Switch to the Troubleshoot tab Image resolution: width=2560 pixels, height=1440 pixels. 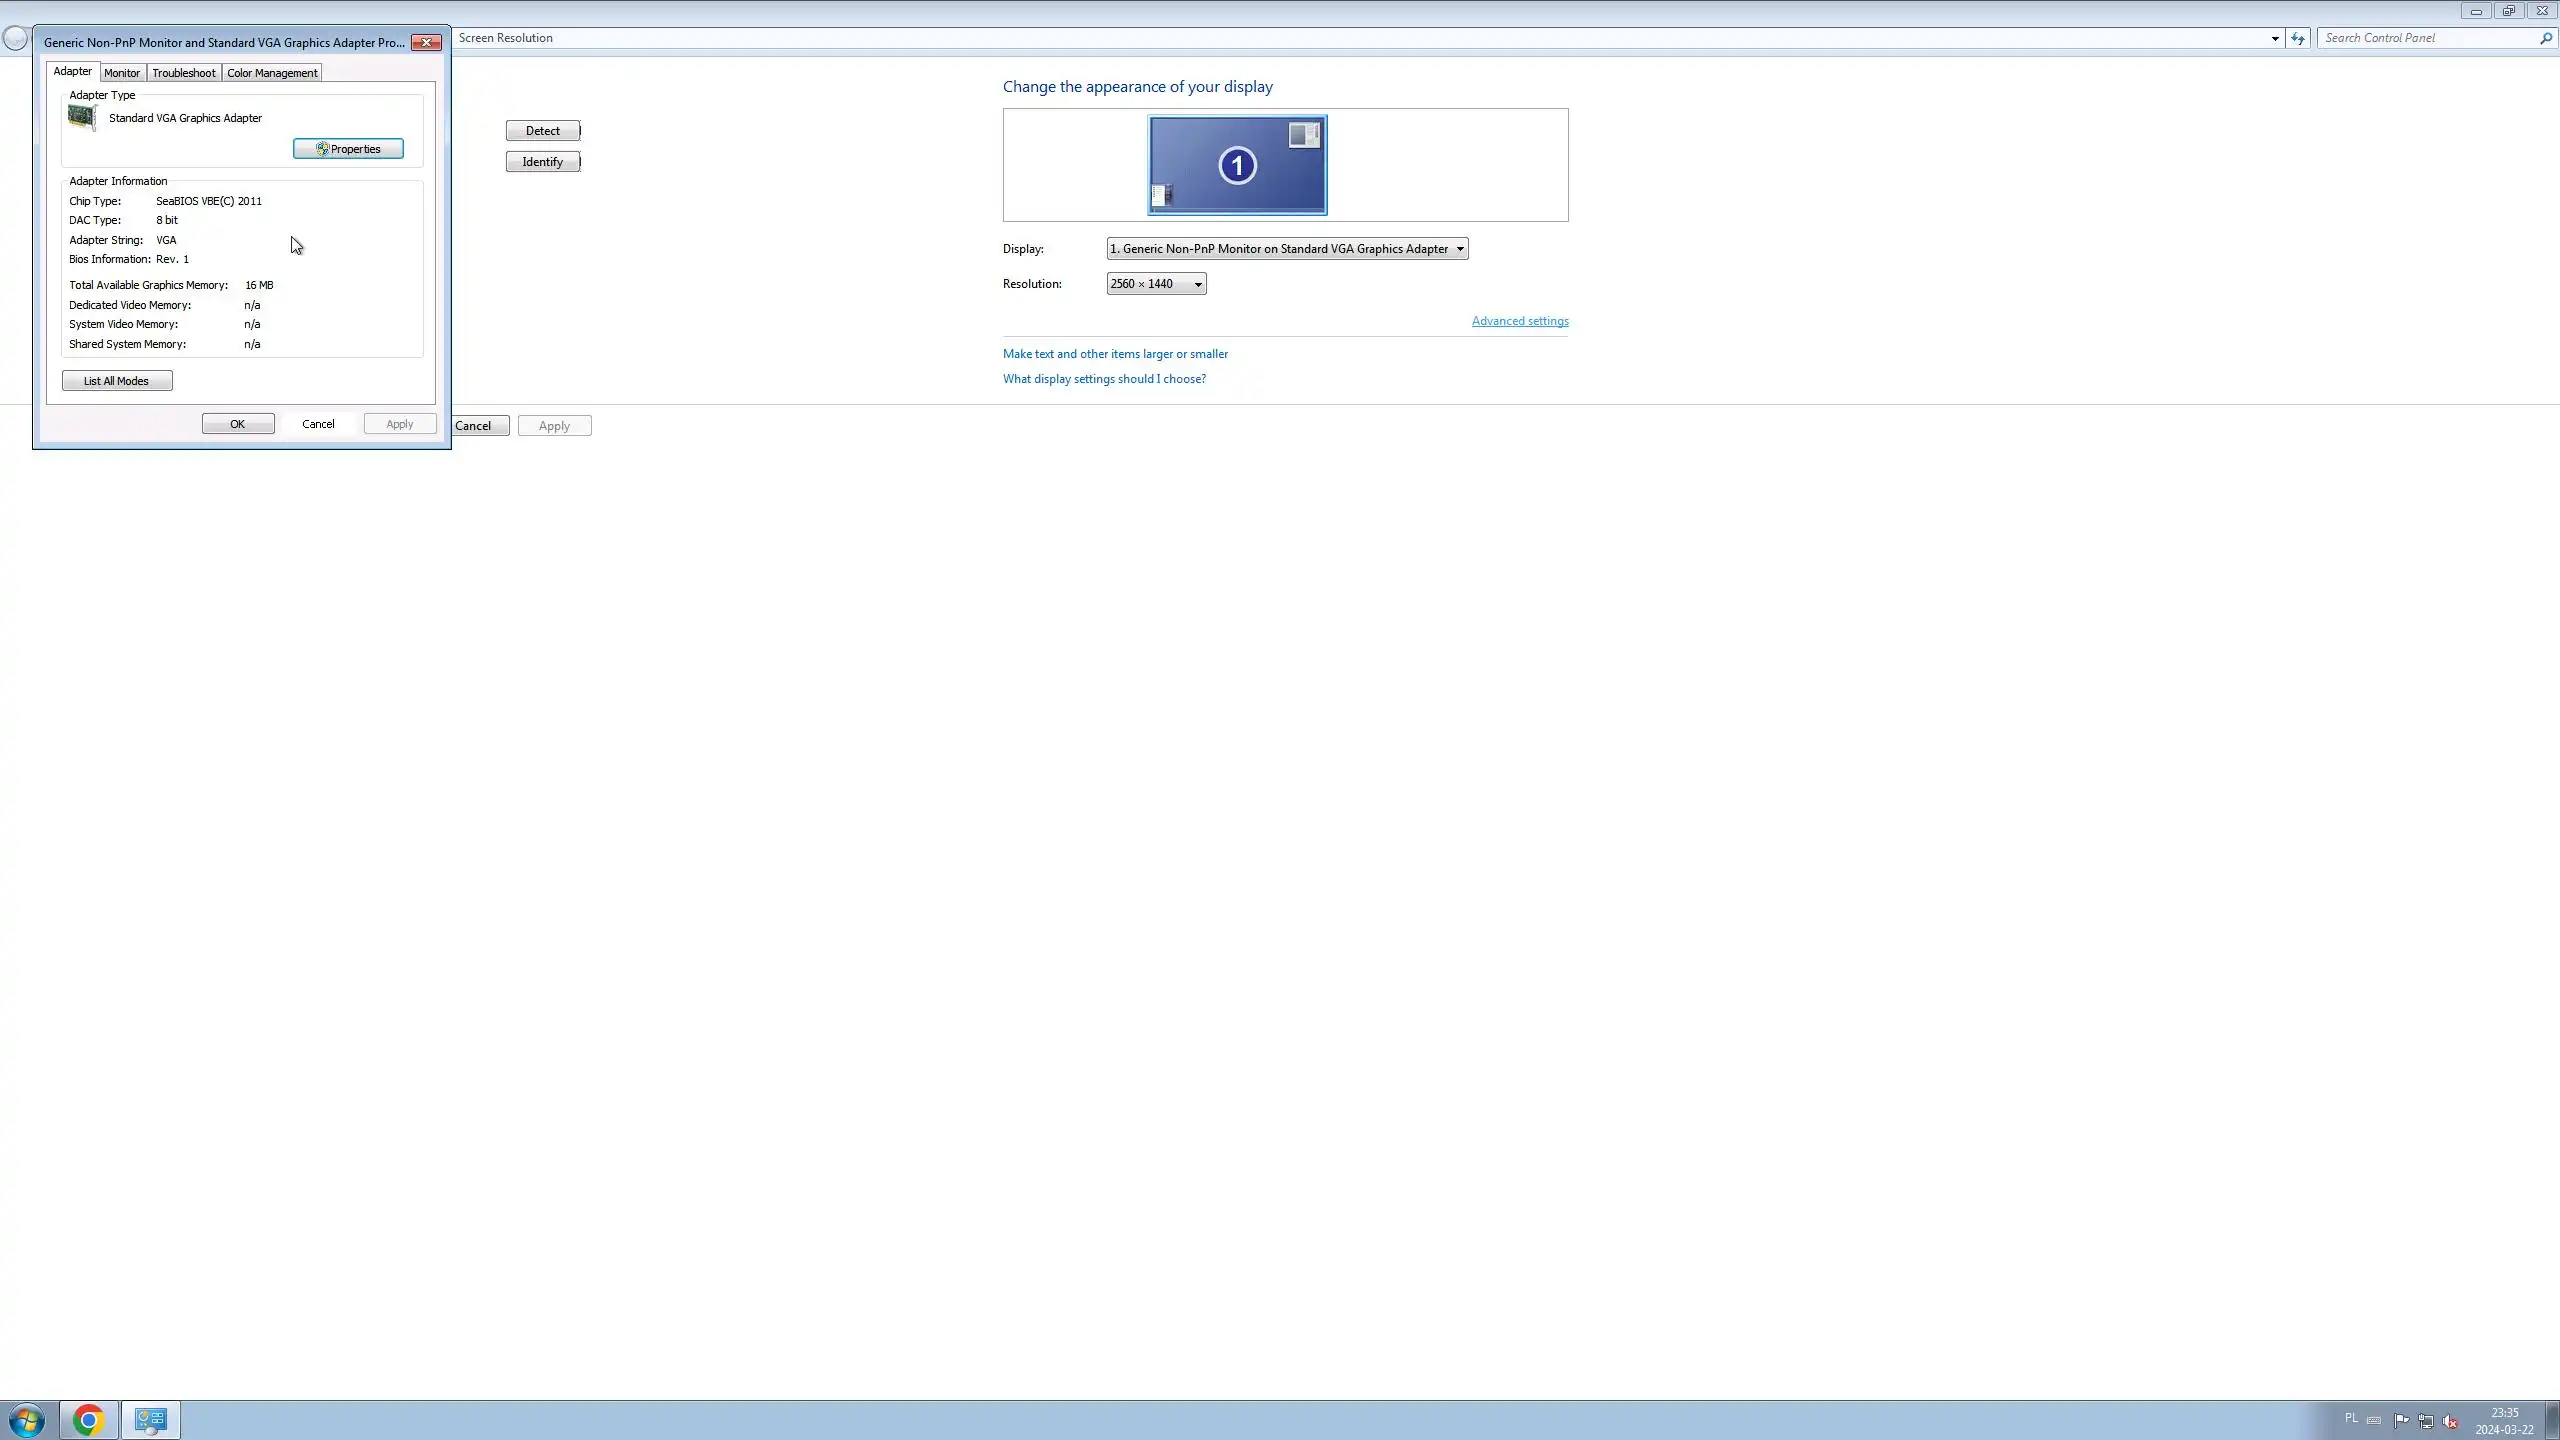[x=183, y=73]
